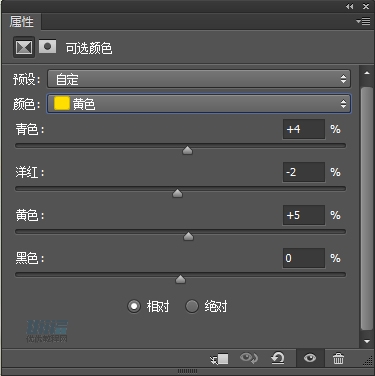Click the panel resize grip corner
Image resolution: width=375 pixels, height=376 pixels.
368,360
